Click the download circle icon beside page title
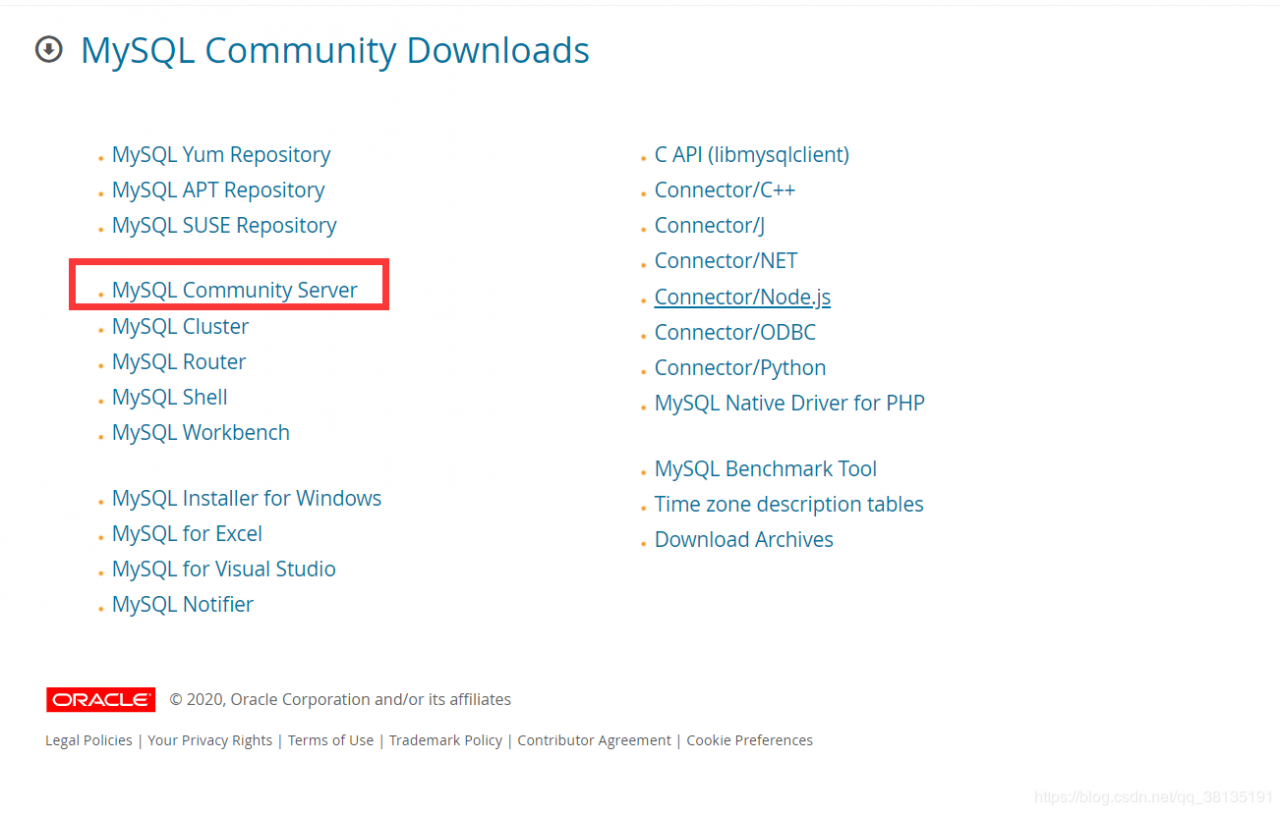The image size is (1280, 815). (x=49, y=49)
